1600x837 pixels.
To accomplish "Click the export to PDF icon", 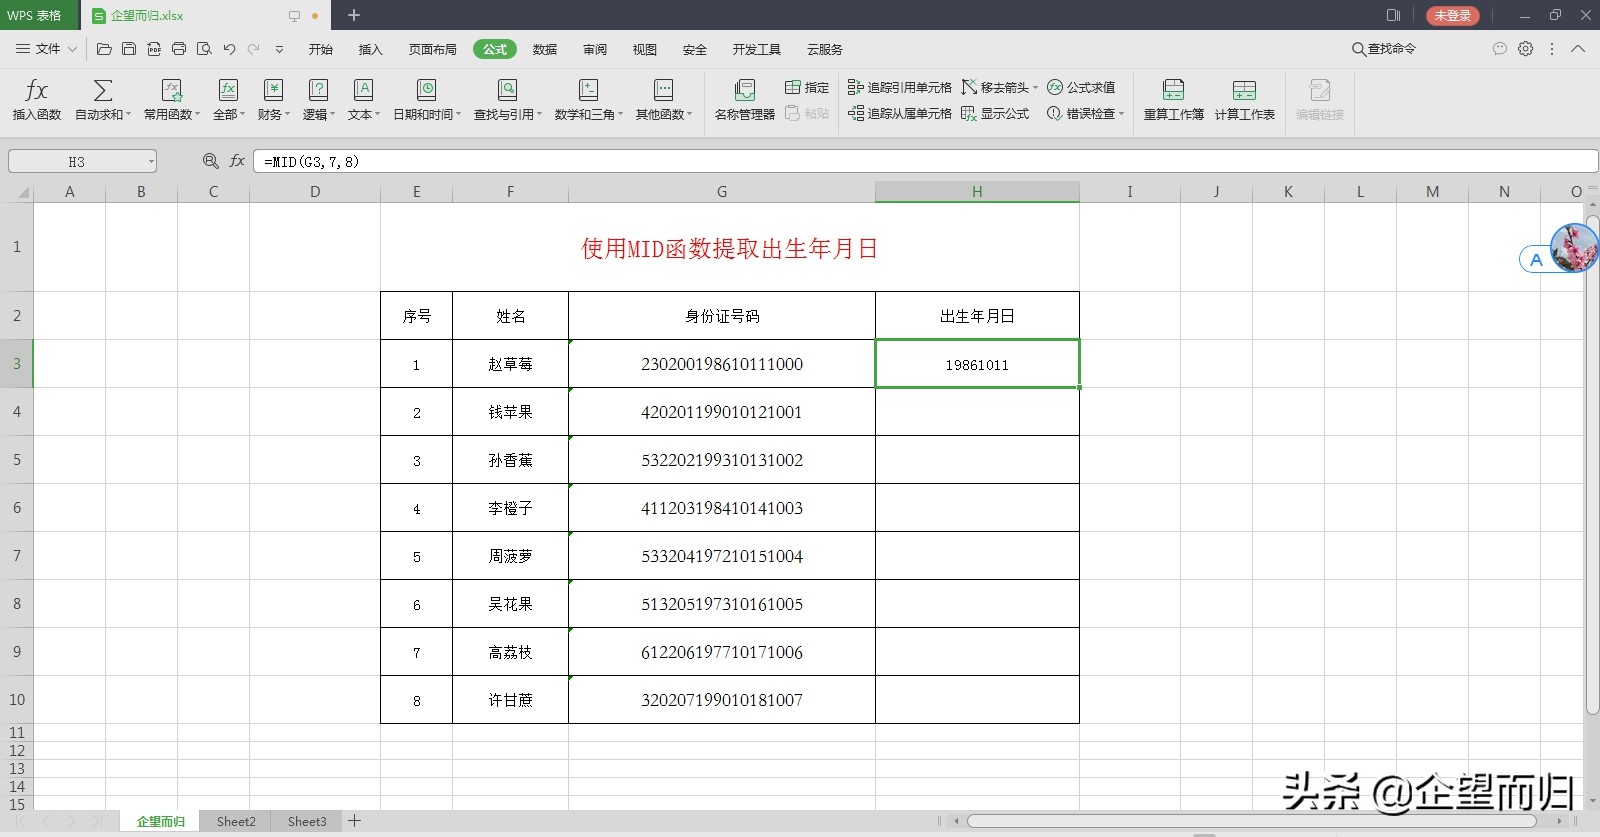I will [x=154, y=49].
